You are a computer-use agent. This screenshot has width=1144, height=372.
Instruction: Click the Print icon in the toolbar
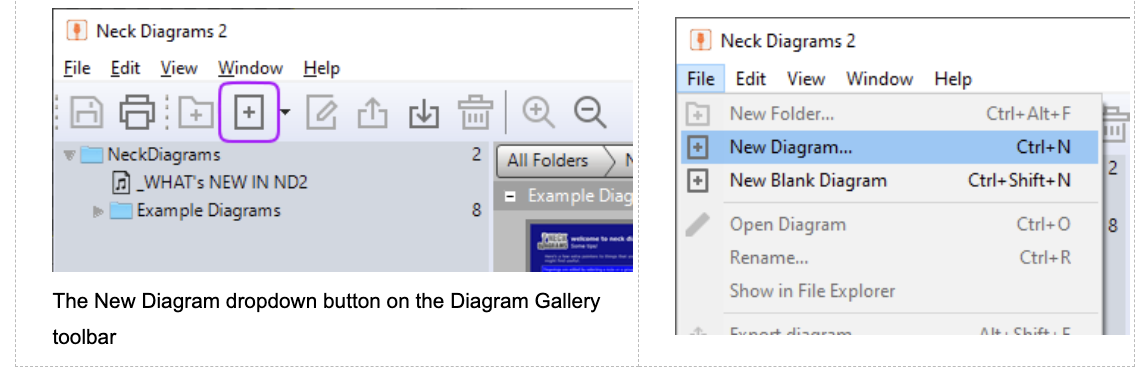click(x=138, y=112)
